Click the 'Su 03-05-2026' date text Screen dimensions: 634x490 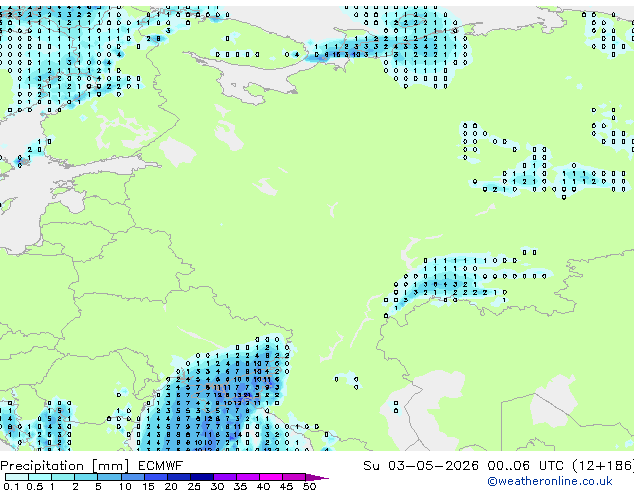[421, 466]
